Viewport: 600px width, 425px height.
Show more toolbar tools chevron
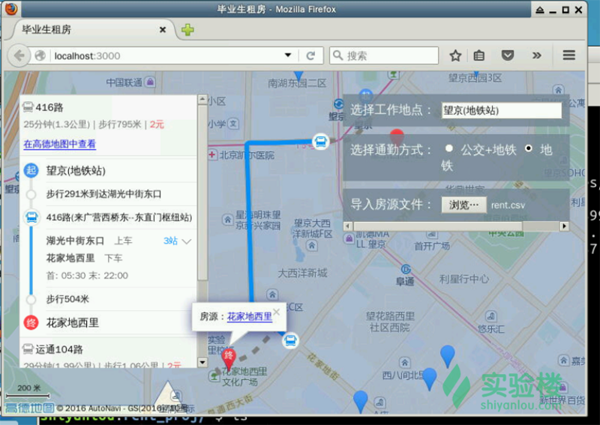point(537,56)
